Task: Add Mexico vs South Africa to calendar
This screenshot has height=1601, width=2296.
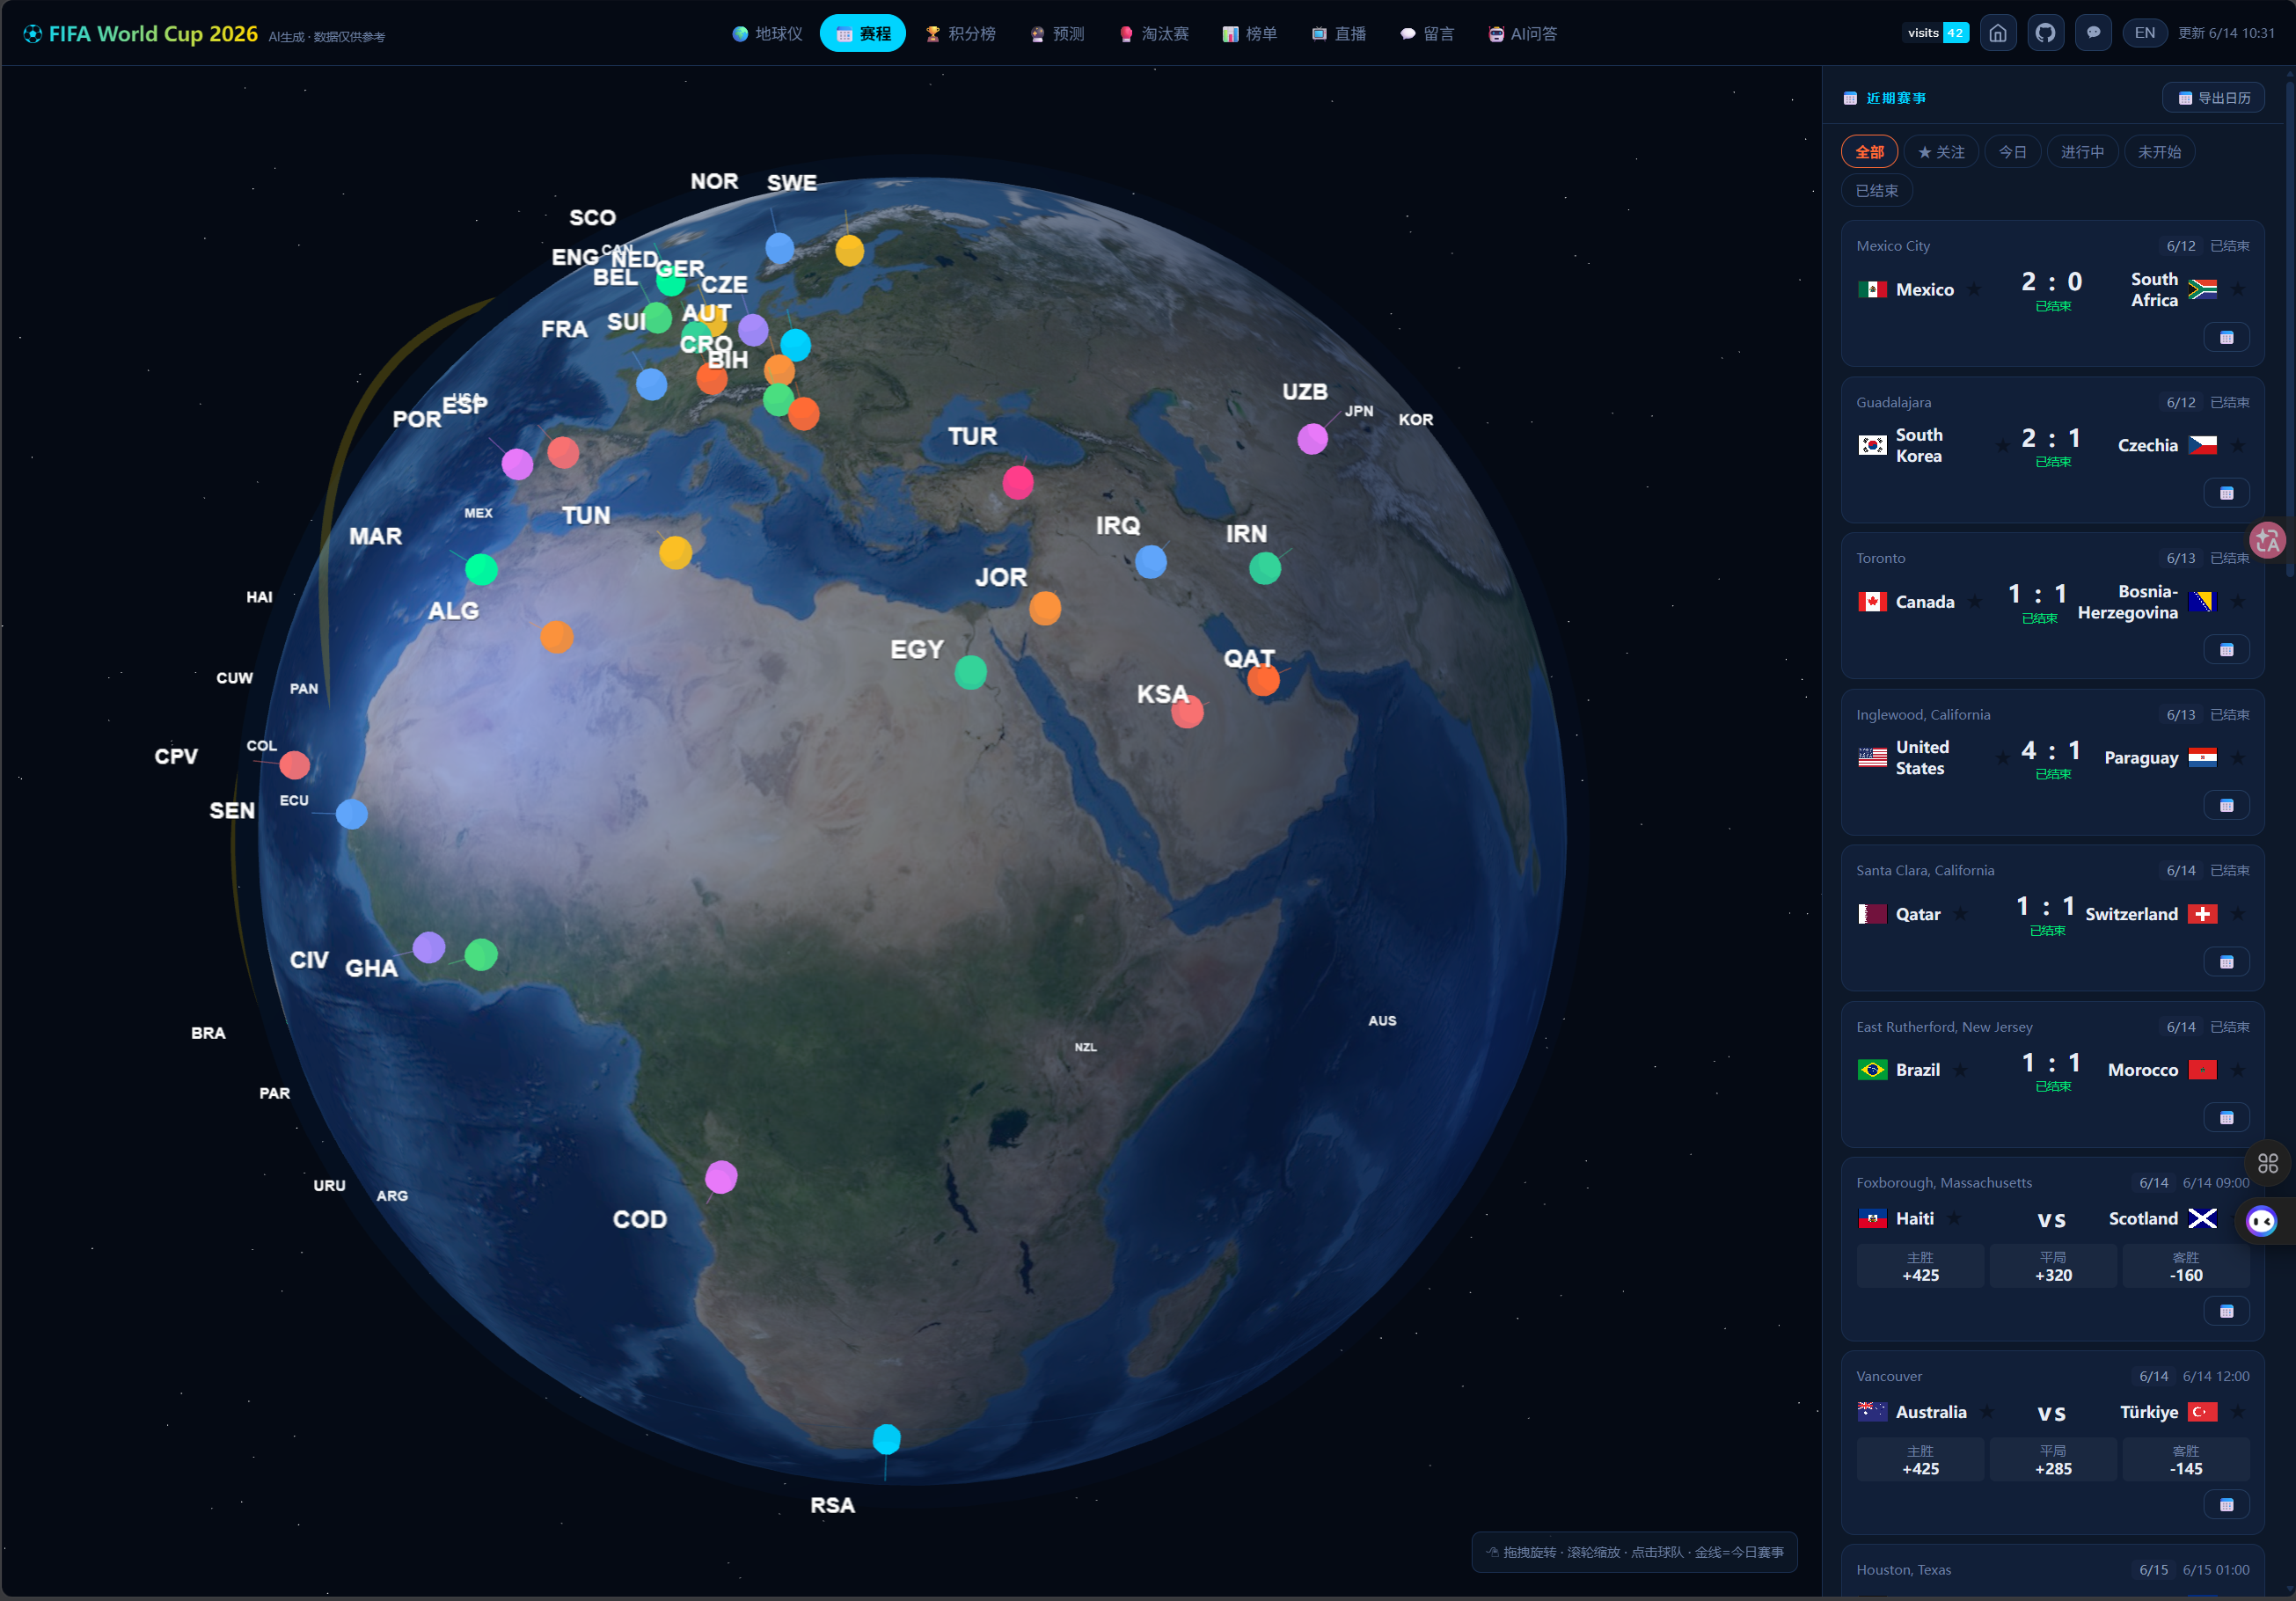Action: [2226, 337]
